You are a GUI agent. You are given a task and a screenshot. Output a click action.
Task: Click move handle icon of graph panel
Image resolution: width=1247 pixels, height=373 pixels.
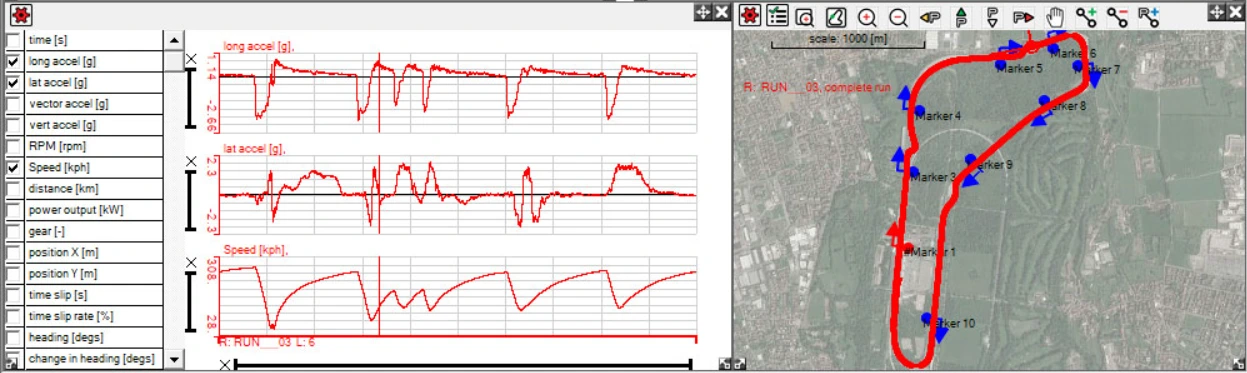click(702, 11)
